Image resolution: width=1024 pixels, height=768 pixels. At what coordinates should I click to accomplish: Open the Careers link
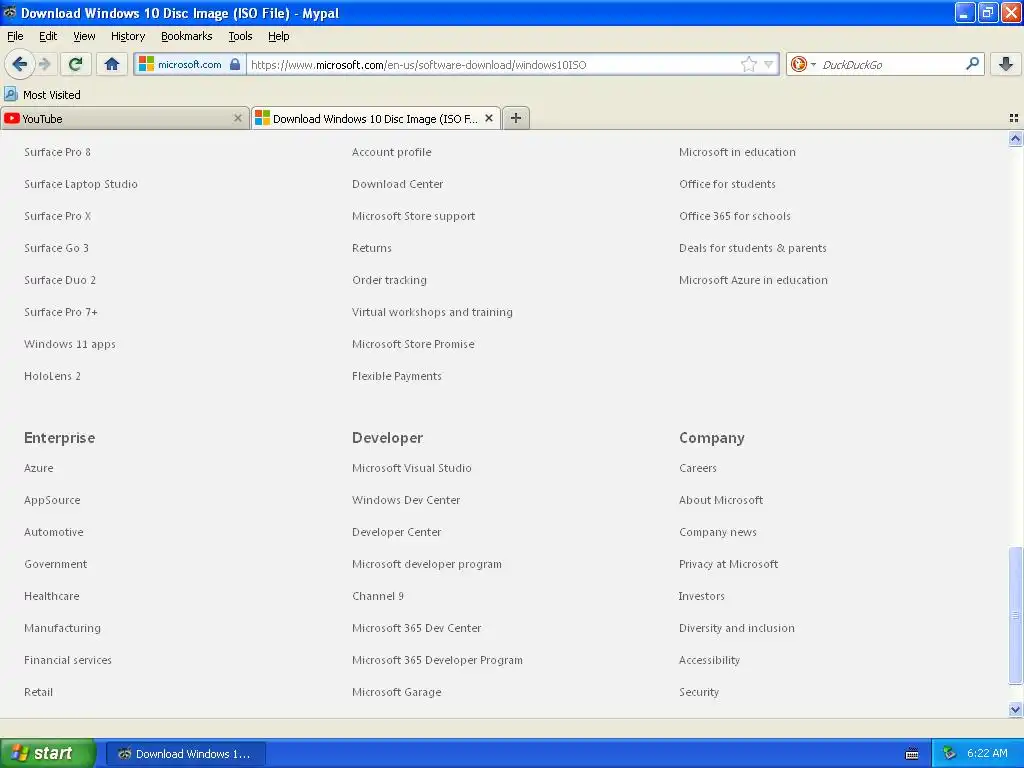(x=698, y=468)
